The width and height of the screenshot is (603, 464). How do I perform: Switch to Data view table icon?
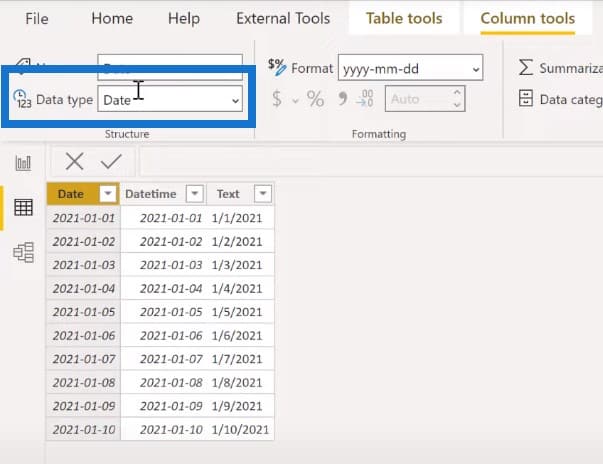[23, 208]
